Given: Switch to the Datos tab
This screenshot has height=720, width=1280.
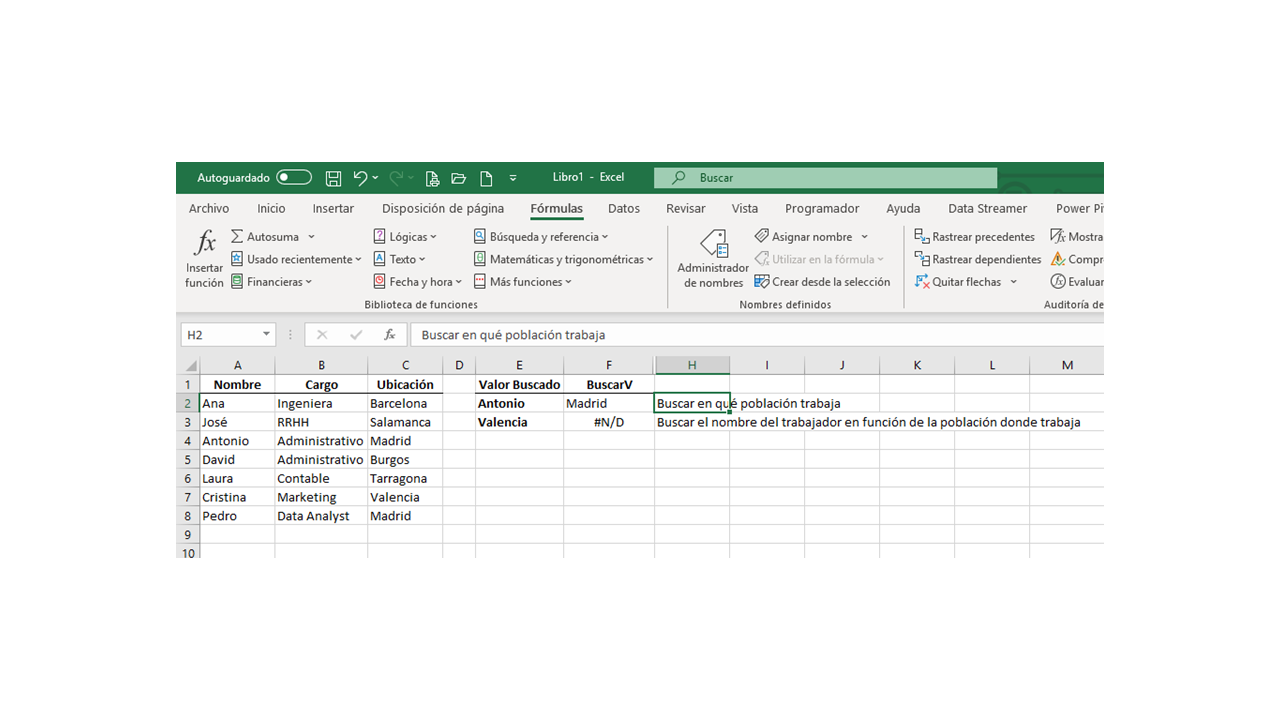Looking at the screenshot, I should pyautogui.click(x=624, y=209).
